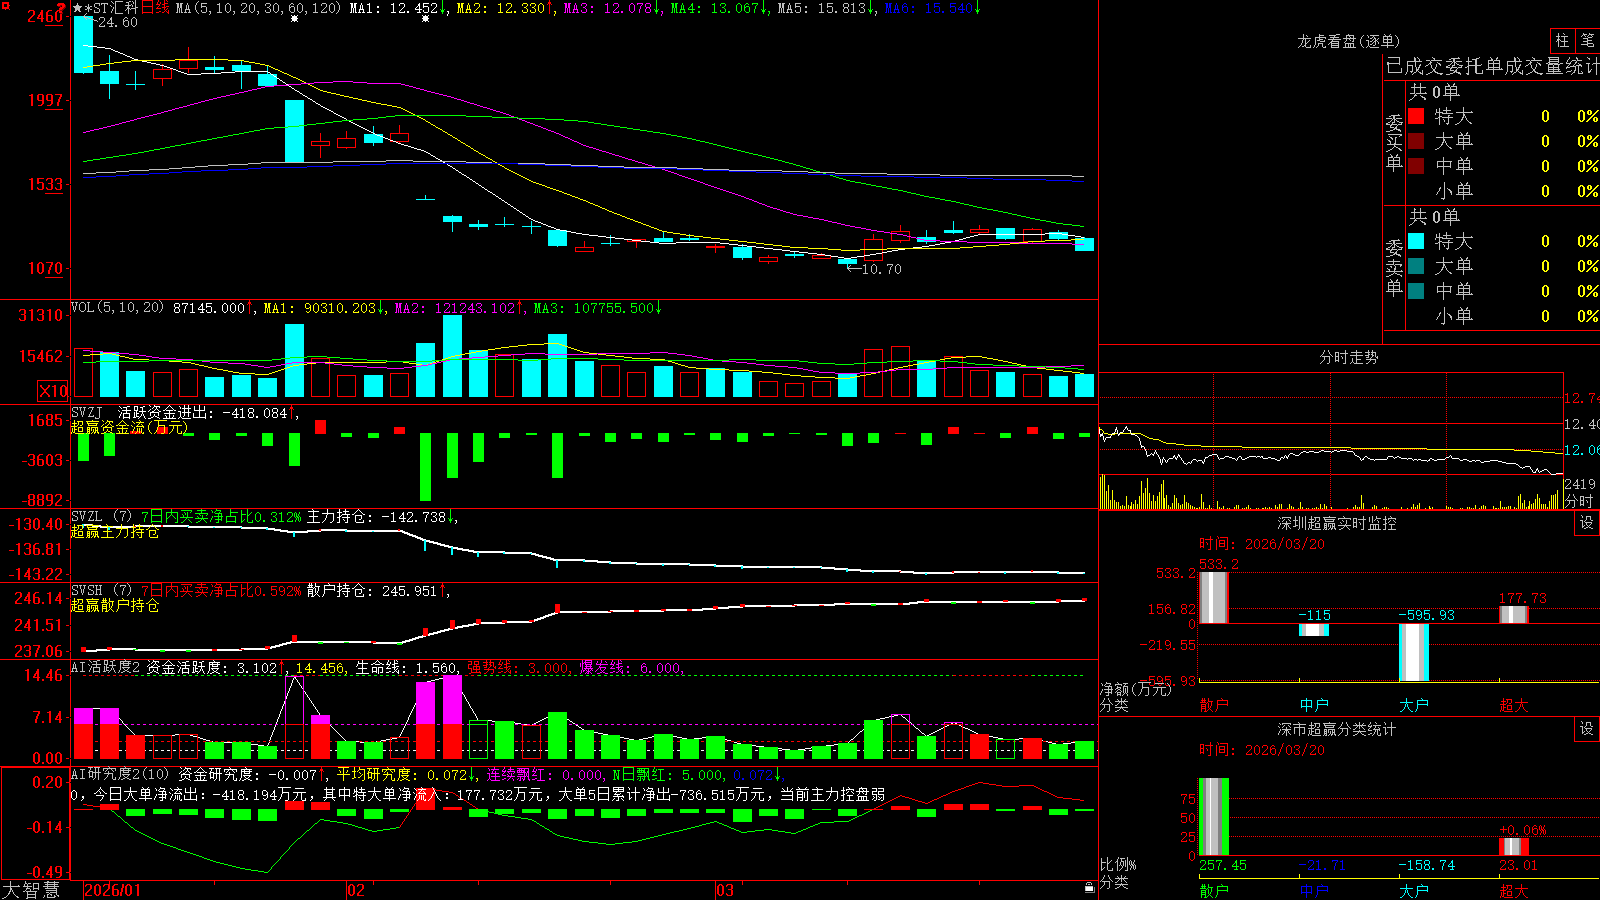Click the AI活跃度2 indicator label

(106, 668)
